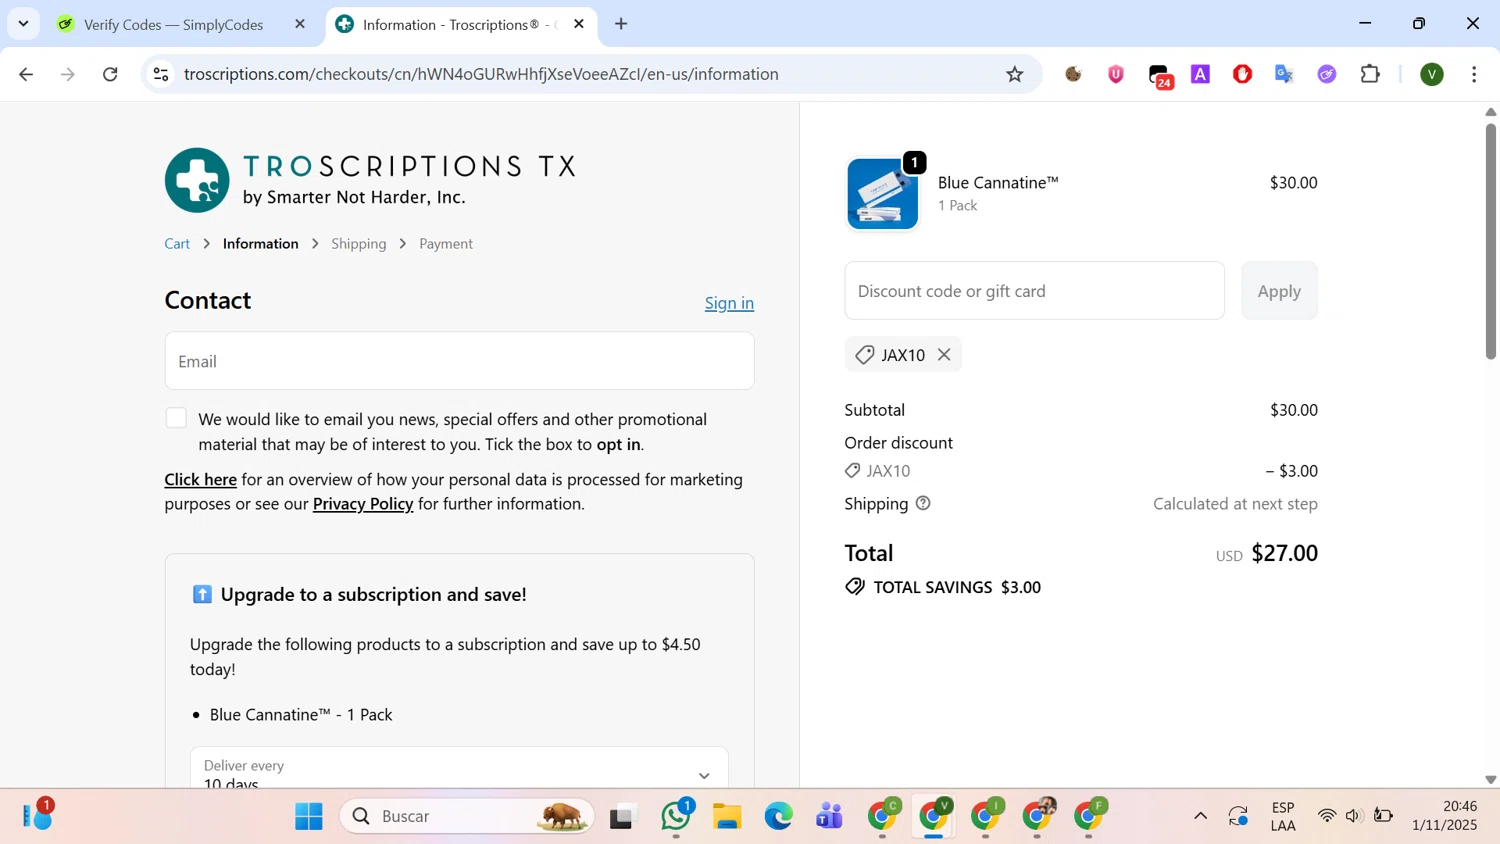Image resolution: width=1500 pixels, height=844 pixels.
Task: Open the tab search dropdown arrow
Action: [23, 24]
